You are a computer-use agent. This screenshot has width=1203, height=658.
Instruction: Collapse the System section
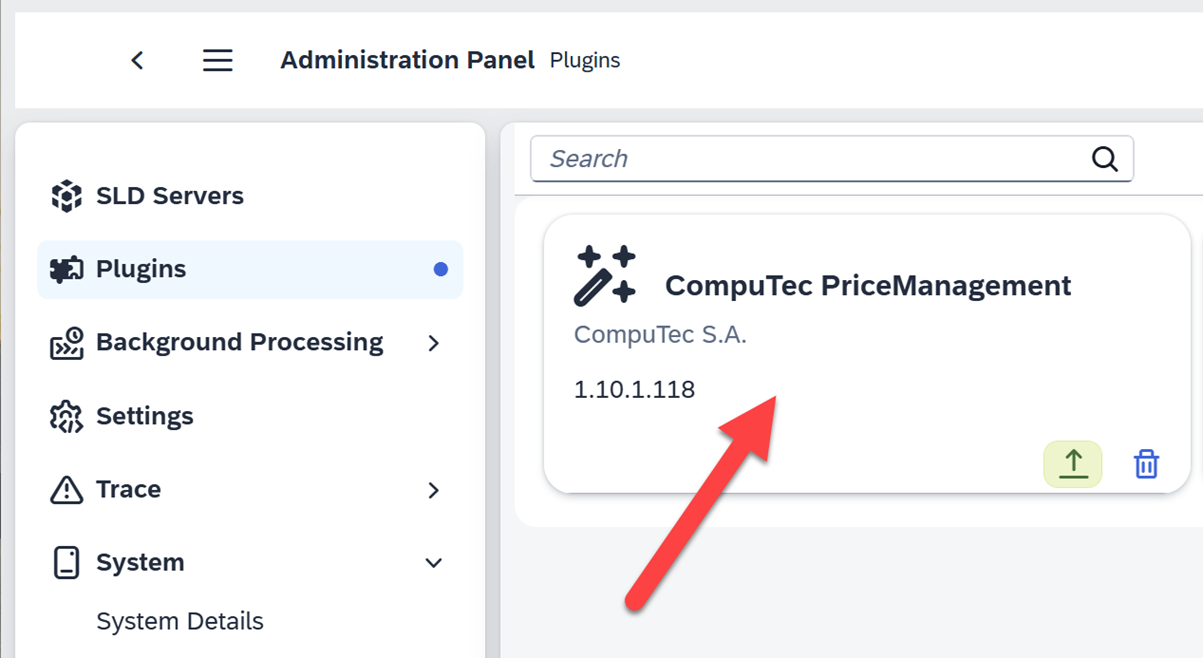click(434, 562)
